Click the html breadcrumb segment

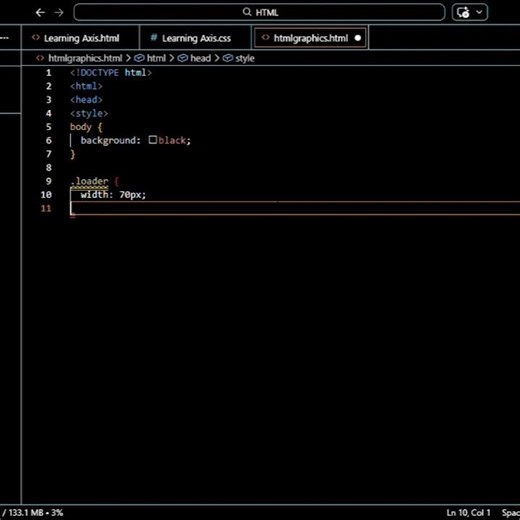pos(156,58)
